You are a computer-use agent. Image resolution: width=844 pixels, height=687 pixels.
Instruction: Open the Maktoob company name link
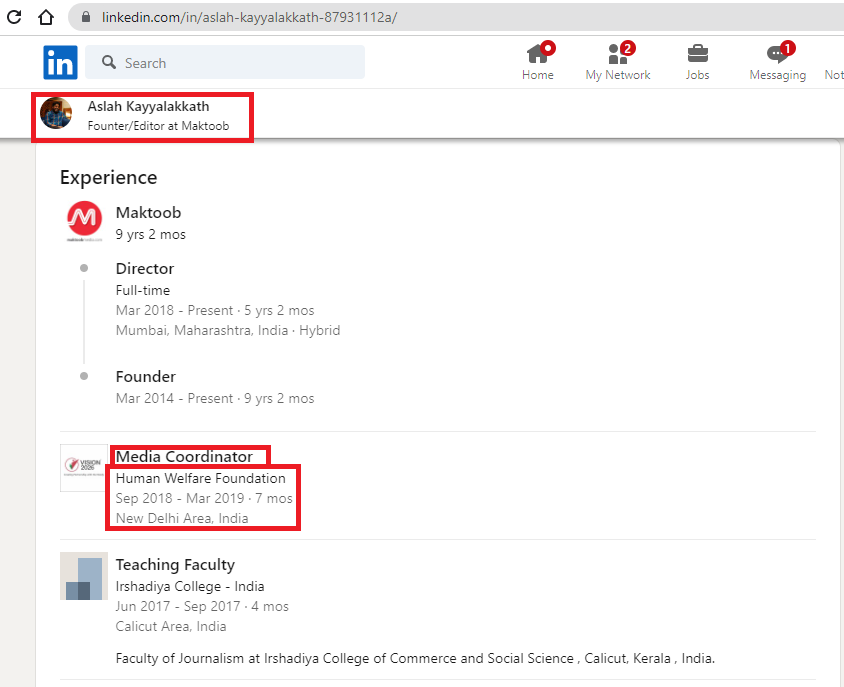pyautogui.click(x=149, y=213)
